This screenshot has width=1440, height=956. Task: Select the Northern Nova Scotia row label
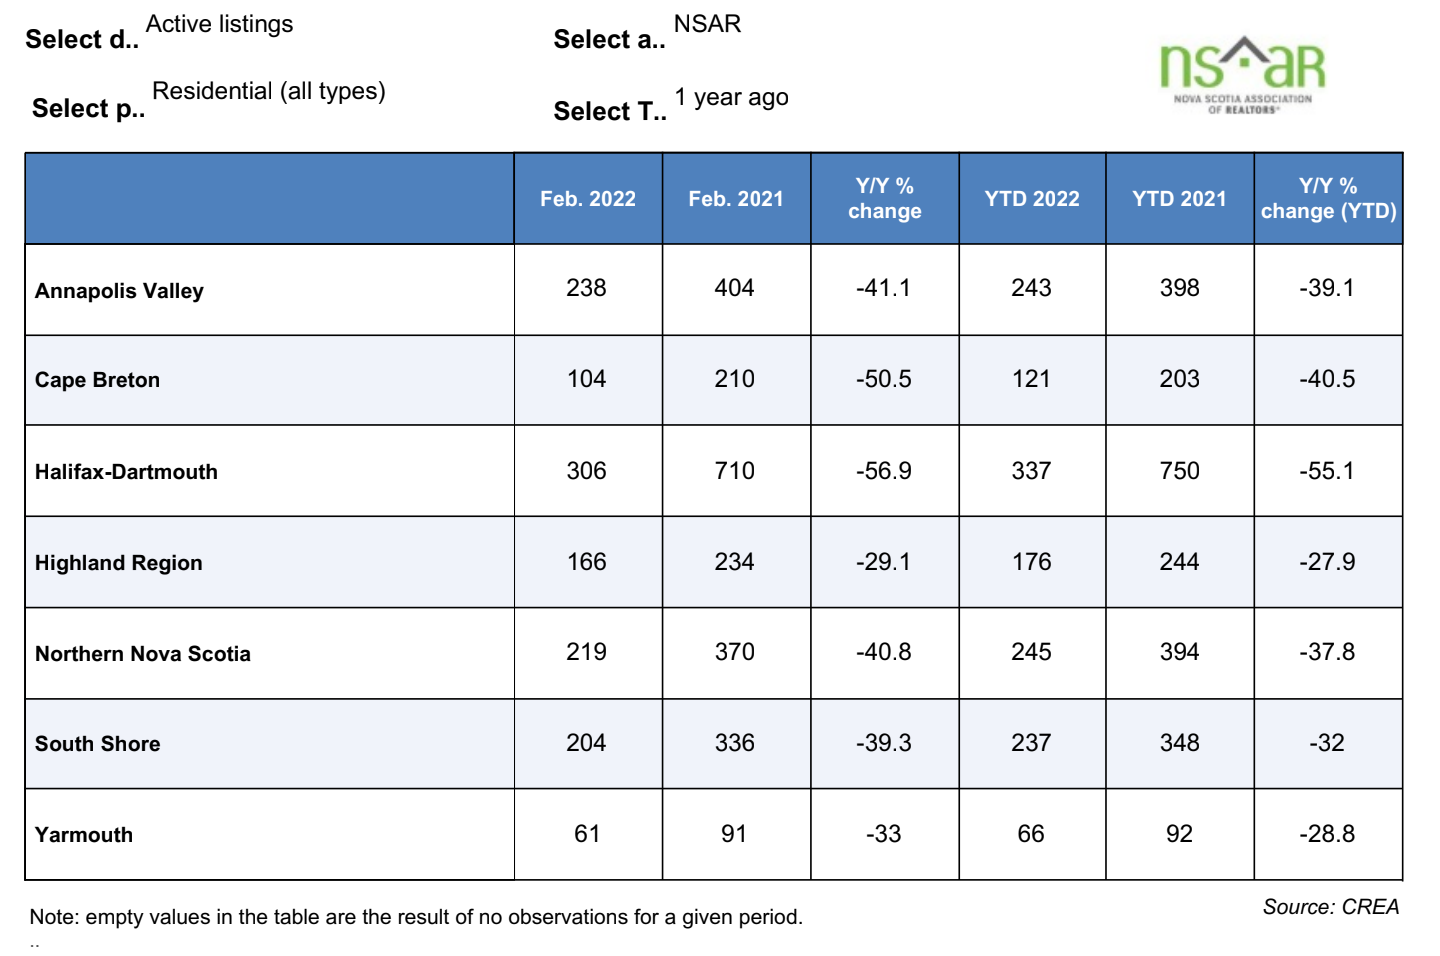142,654
